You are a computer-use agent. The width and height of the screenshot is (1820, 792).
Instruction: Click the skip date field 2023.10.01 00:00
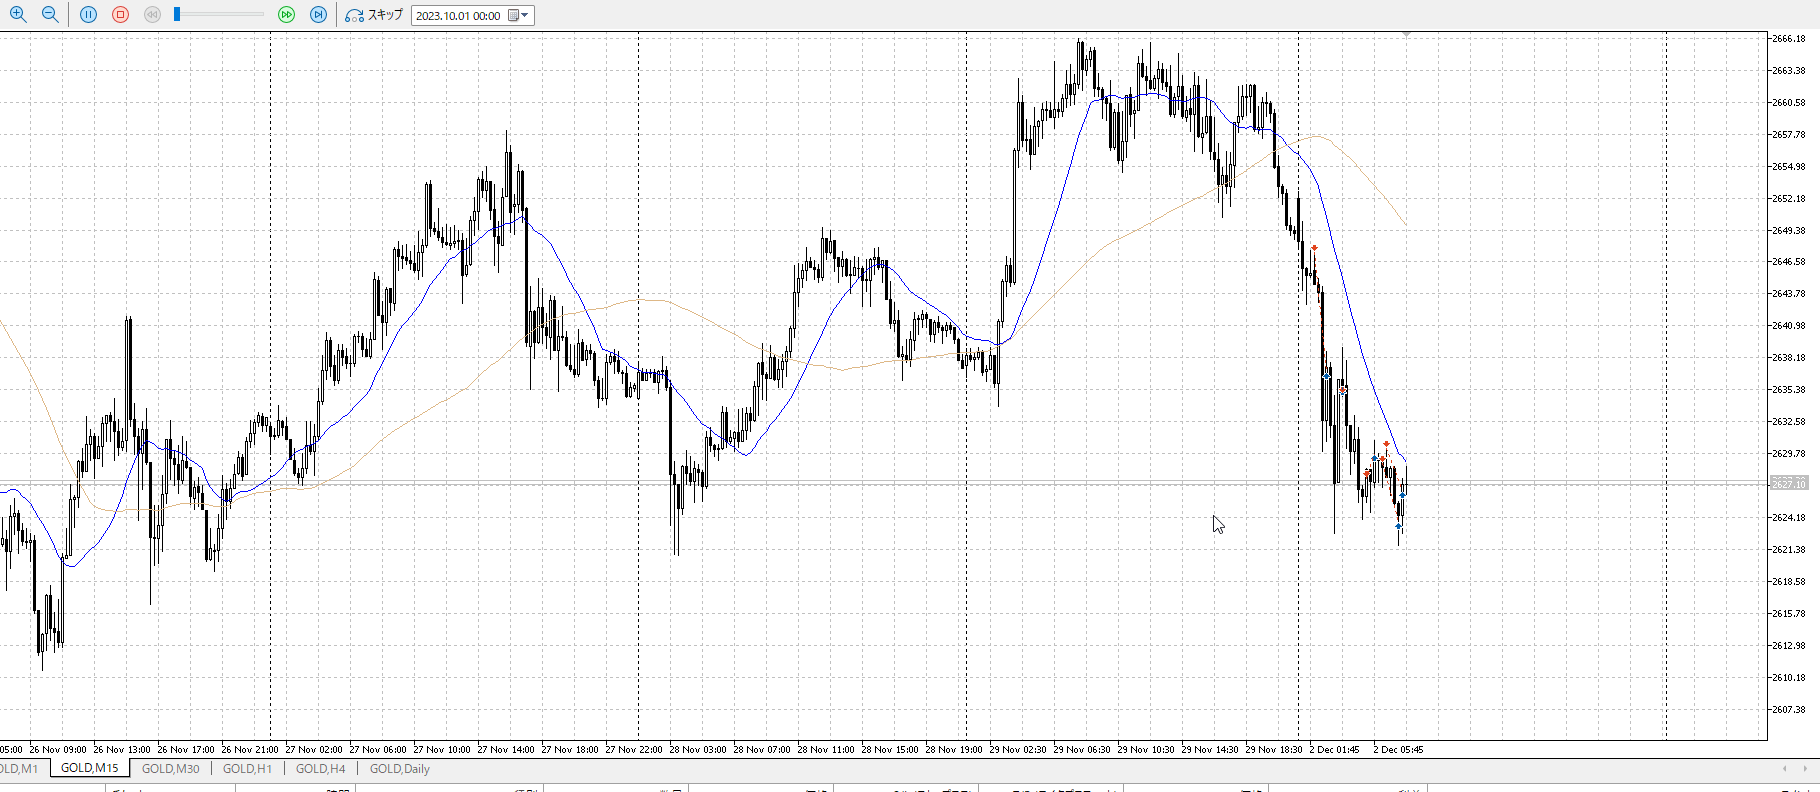click(x=458, y=16)
